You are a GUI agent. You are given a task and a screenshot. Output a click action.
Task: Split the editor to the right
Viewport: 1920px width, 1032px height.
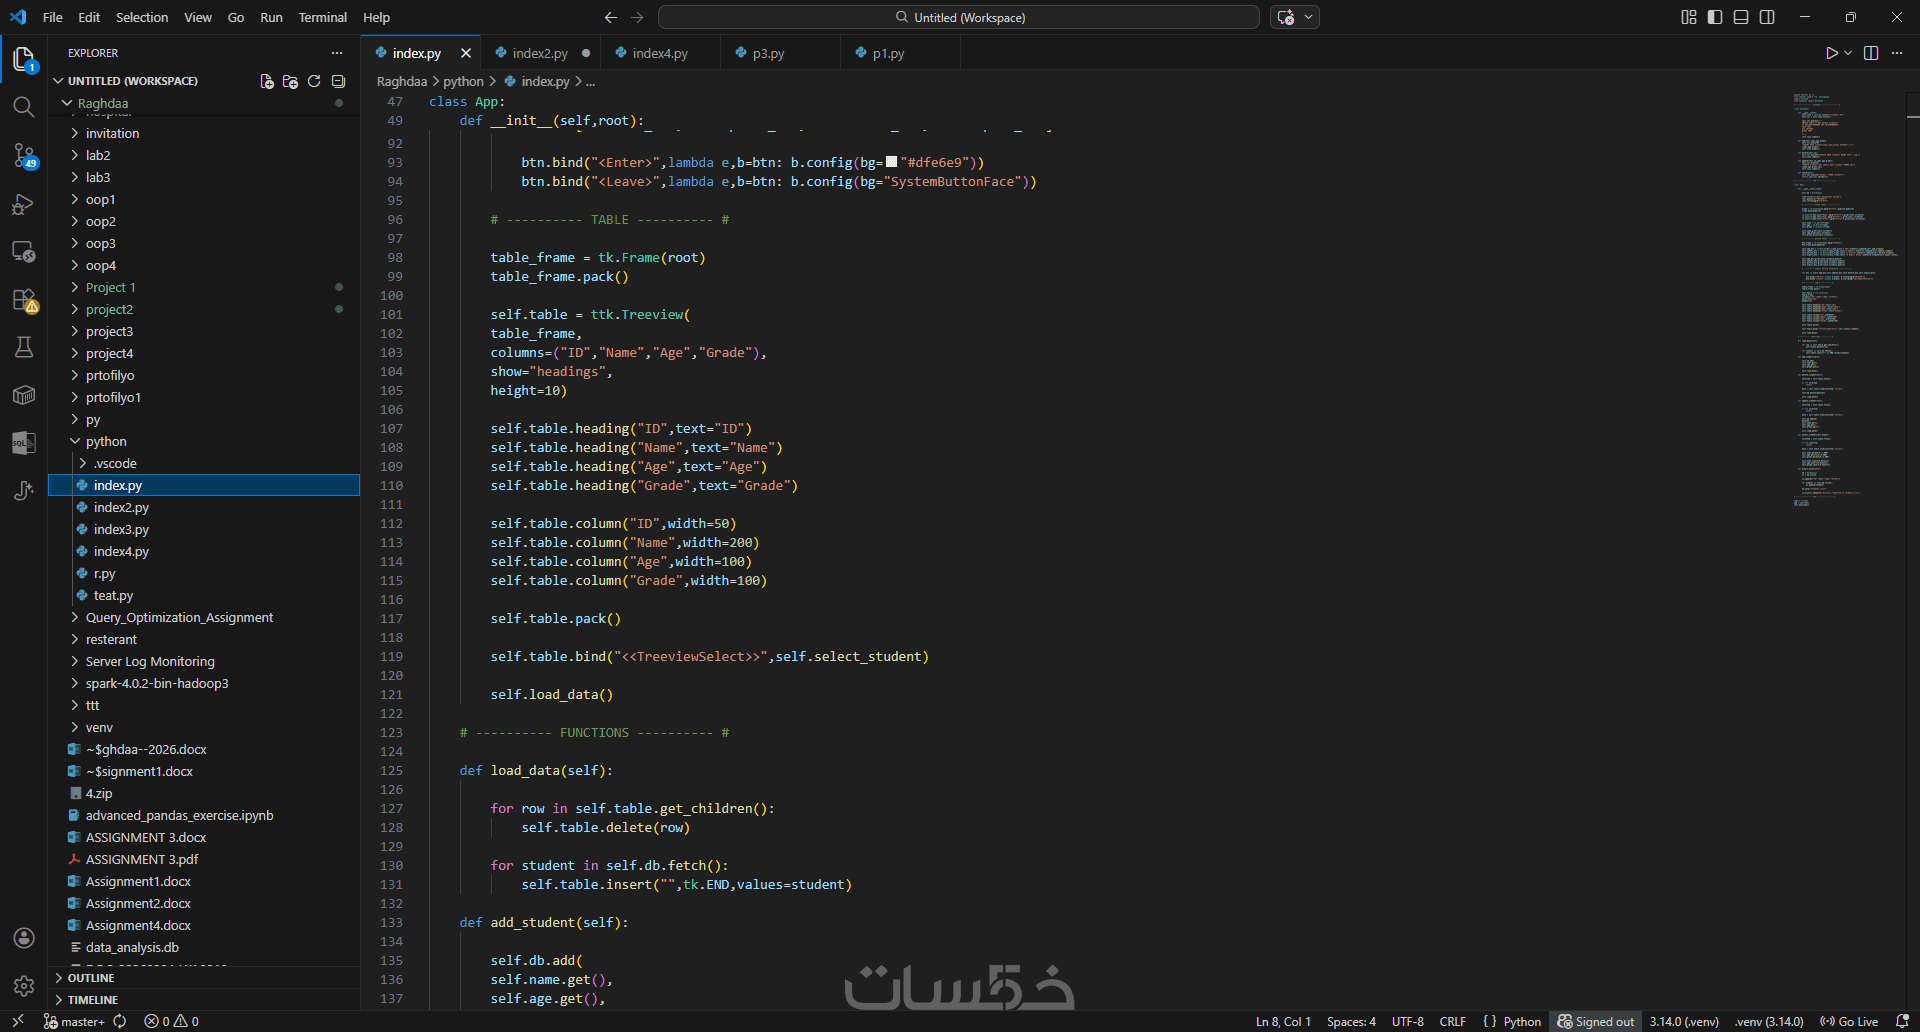[1871, 53]
